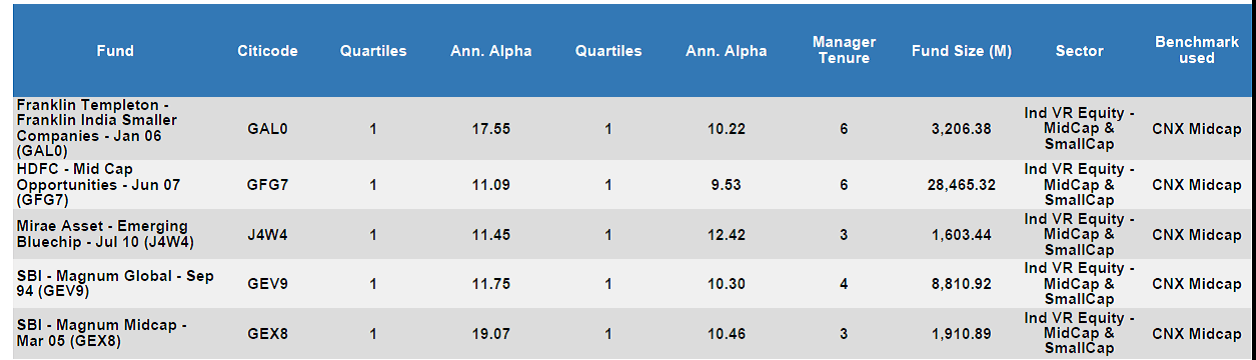Screen dimensions: 1256x360
Task: Select citicode GAL0 cell
Action: click(267, 128)
